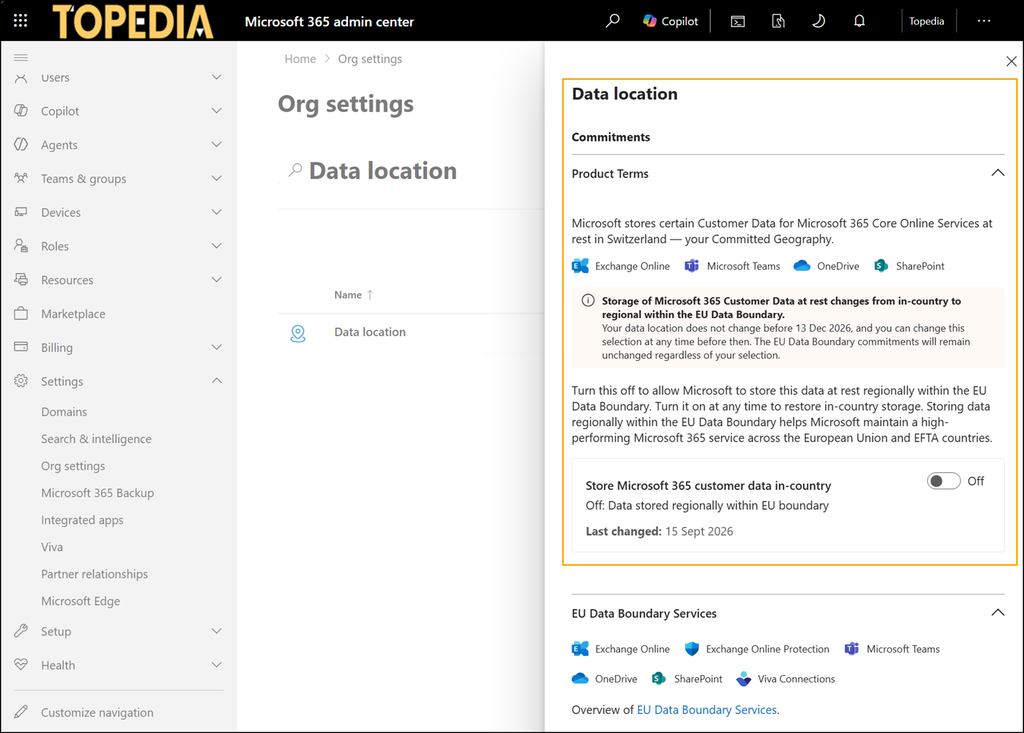This screenshot has width=1024, height=733.
Task: Expand the Roles chevron
Action: [x=216, y=246]
